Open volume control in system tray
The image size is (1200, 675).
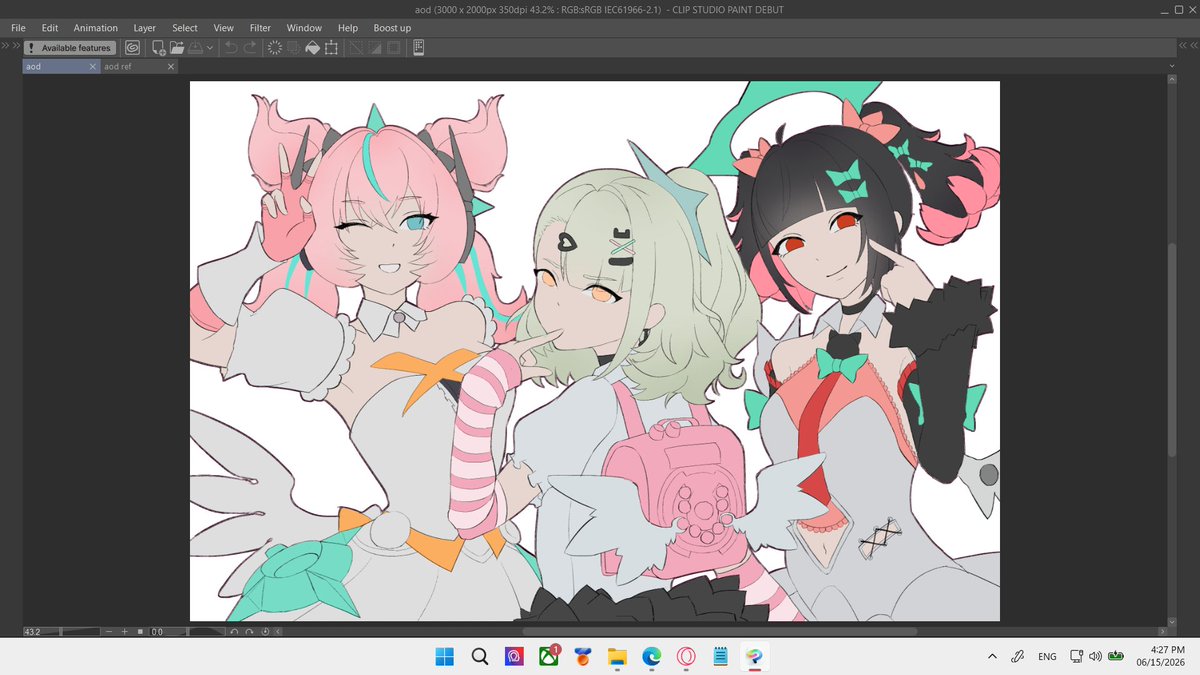(x=1095, y=657)
